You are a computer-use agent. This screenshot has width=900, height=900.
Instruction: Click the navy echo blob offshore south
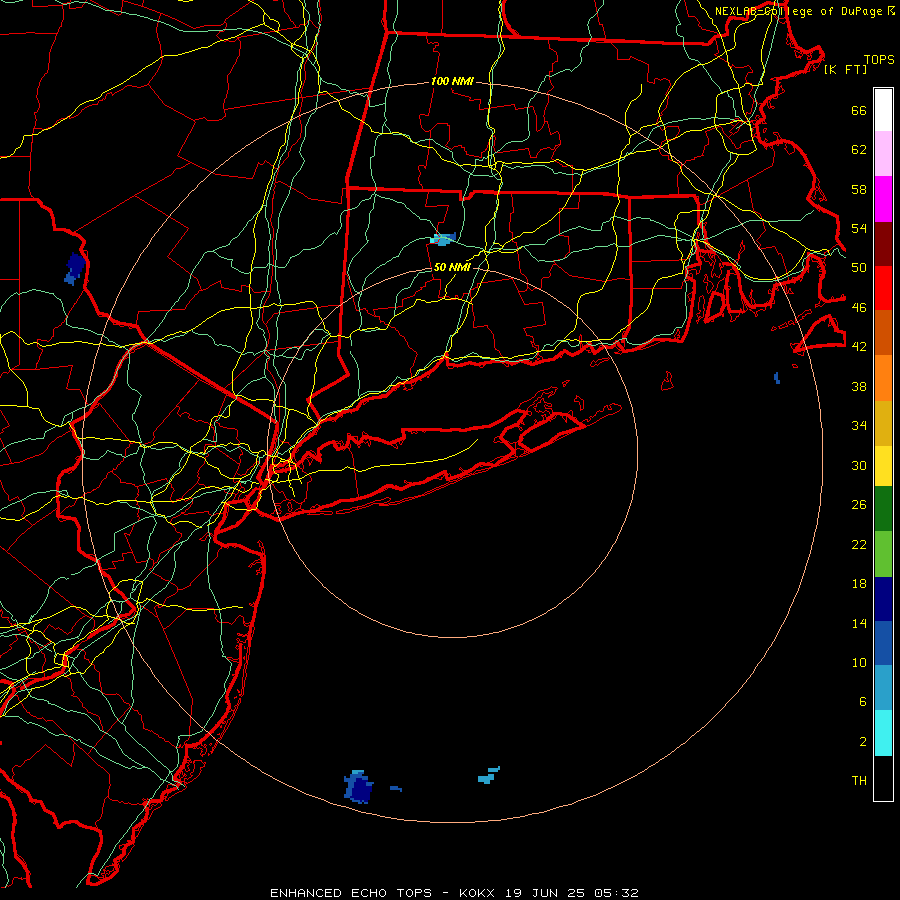(x=359, y=787)
